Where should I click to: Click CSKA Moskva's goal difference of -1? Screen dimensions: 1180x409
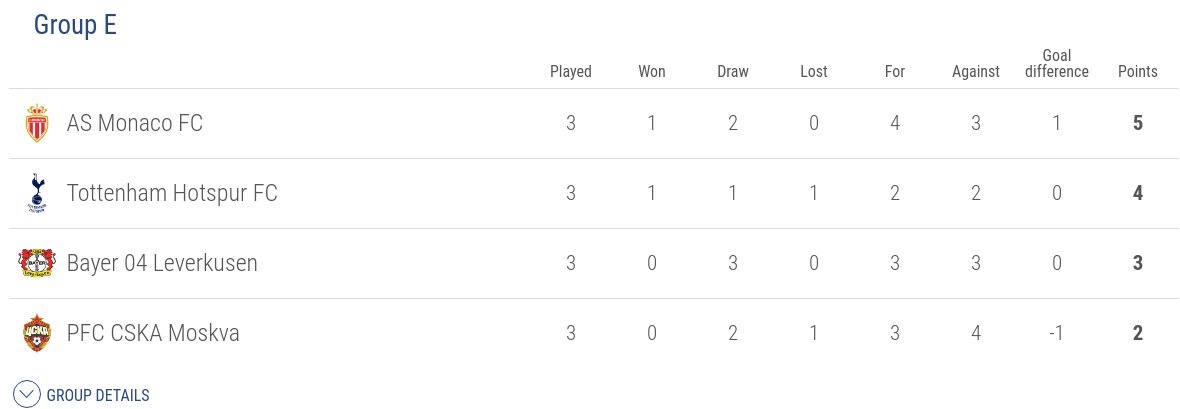(x=1057, y=333)
